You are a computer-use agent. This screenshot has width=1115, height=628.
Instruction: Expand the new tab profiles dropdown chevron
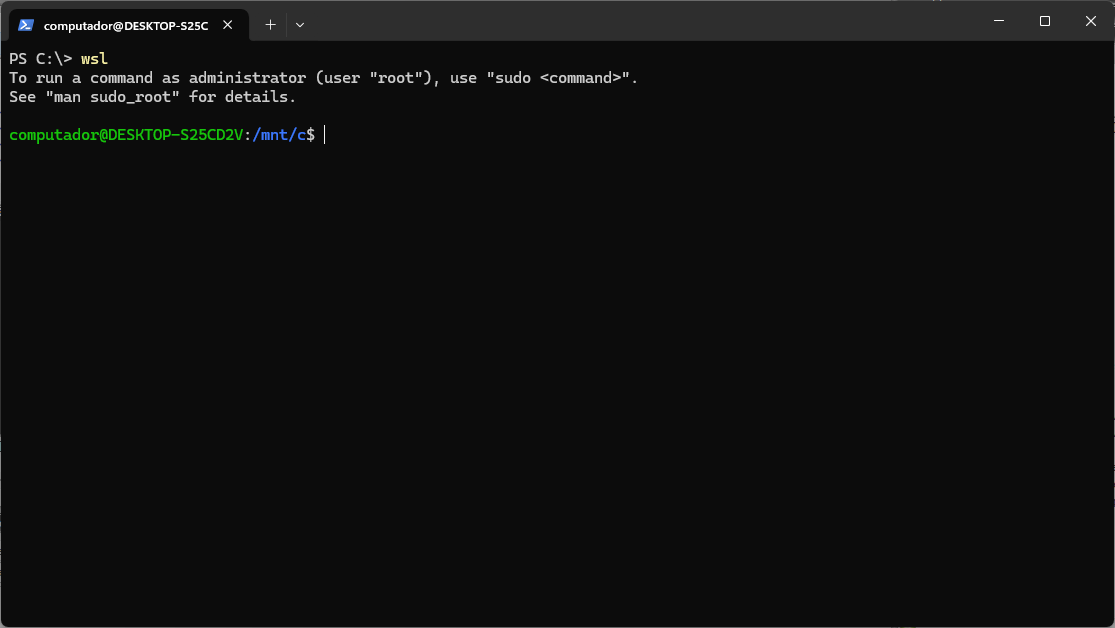300,24
